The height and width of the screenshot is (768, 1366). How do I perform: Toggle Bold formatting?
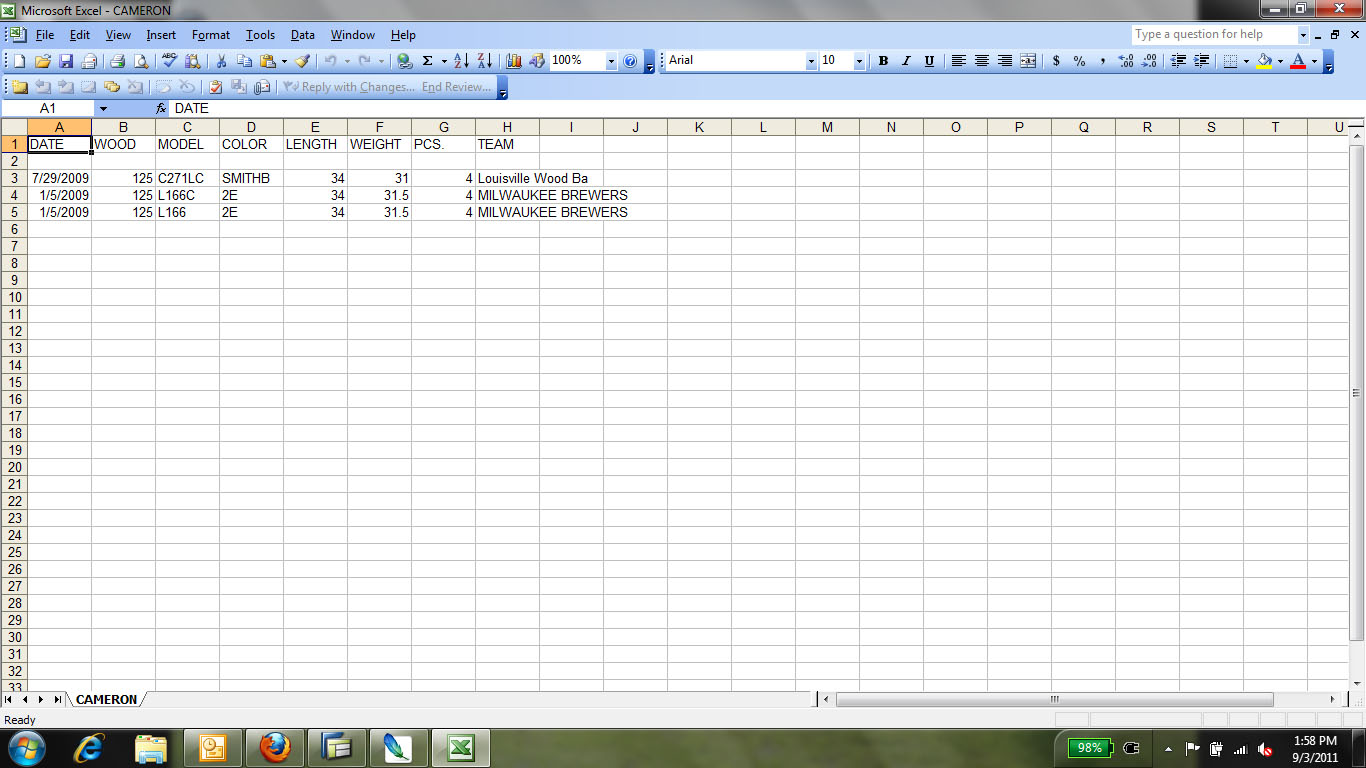click(883, 61)
